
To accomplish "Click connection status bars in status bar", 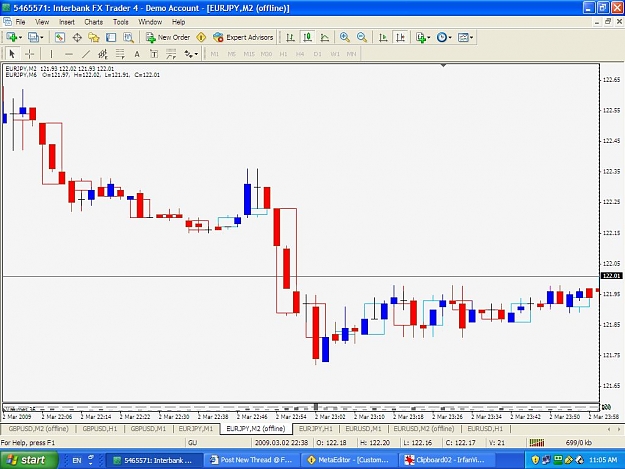I will point(537,442).
